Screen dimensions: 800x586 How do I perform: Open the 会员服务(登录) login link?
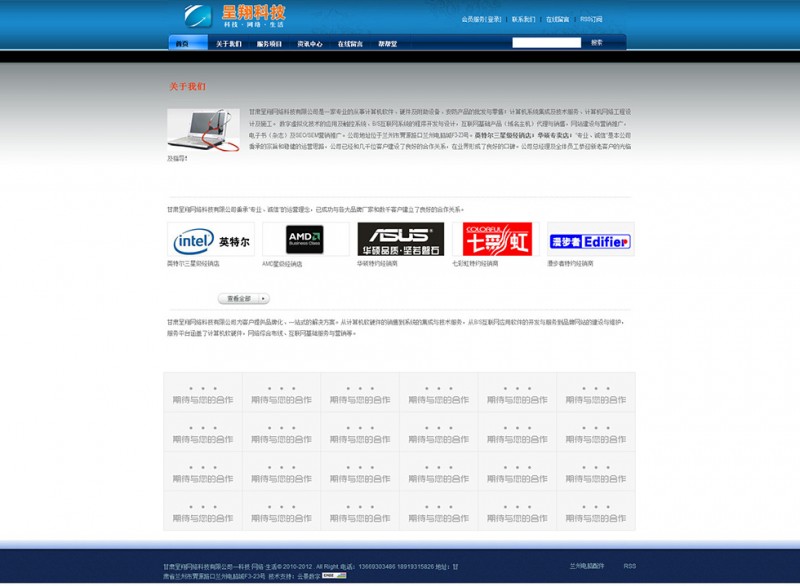tap(482, 19)
